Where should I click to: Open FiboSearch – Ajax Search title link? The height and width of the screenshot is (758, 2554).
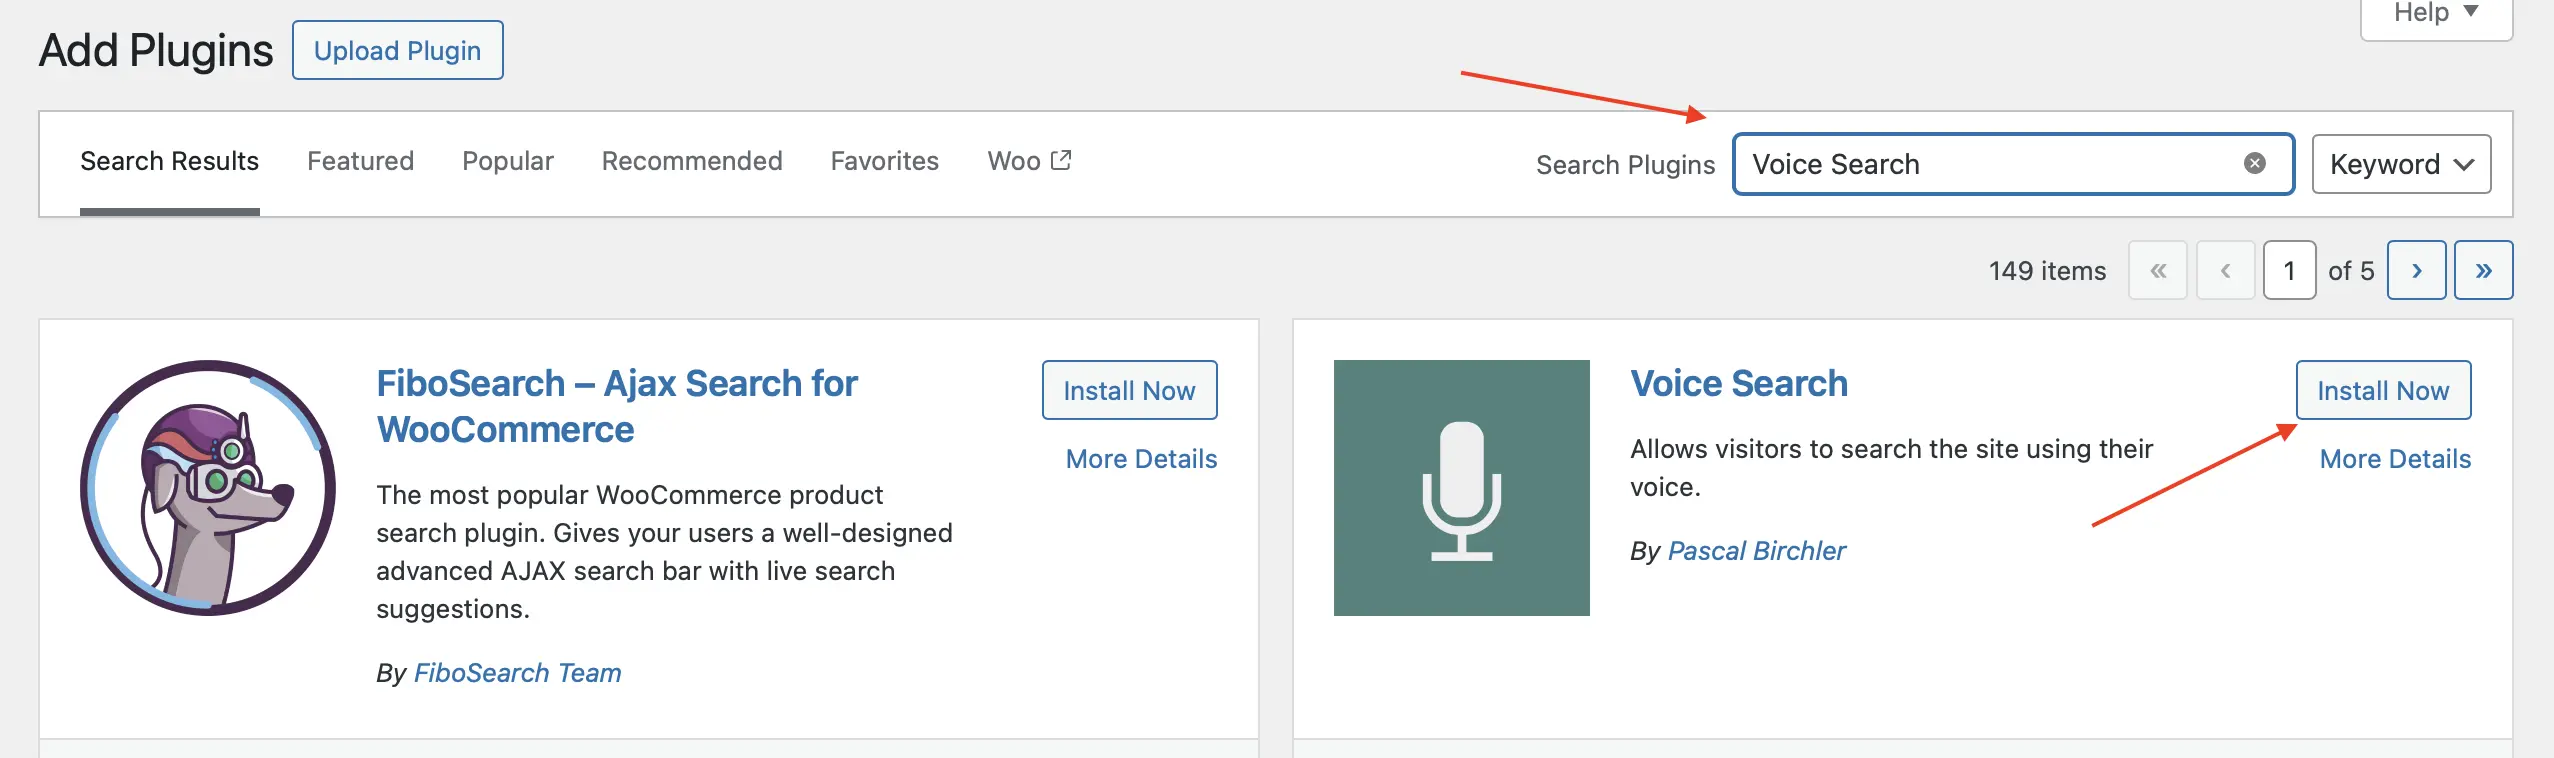617,407
